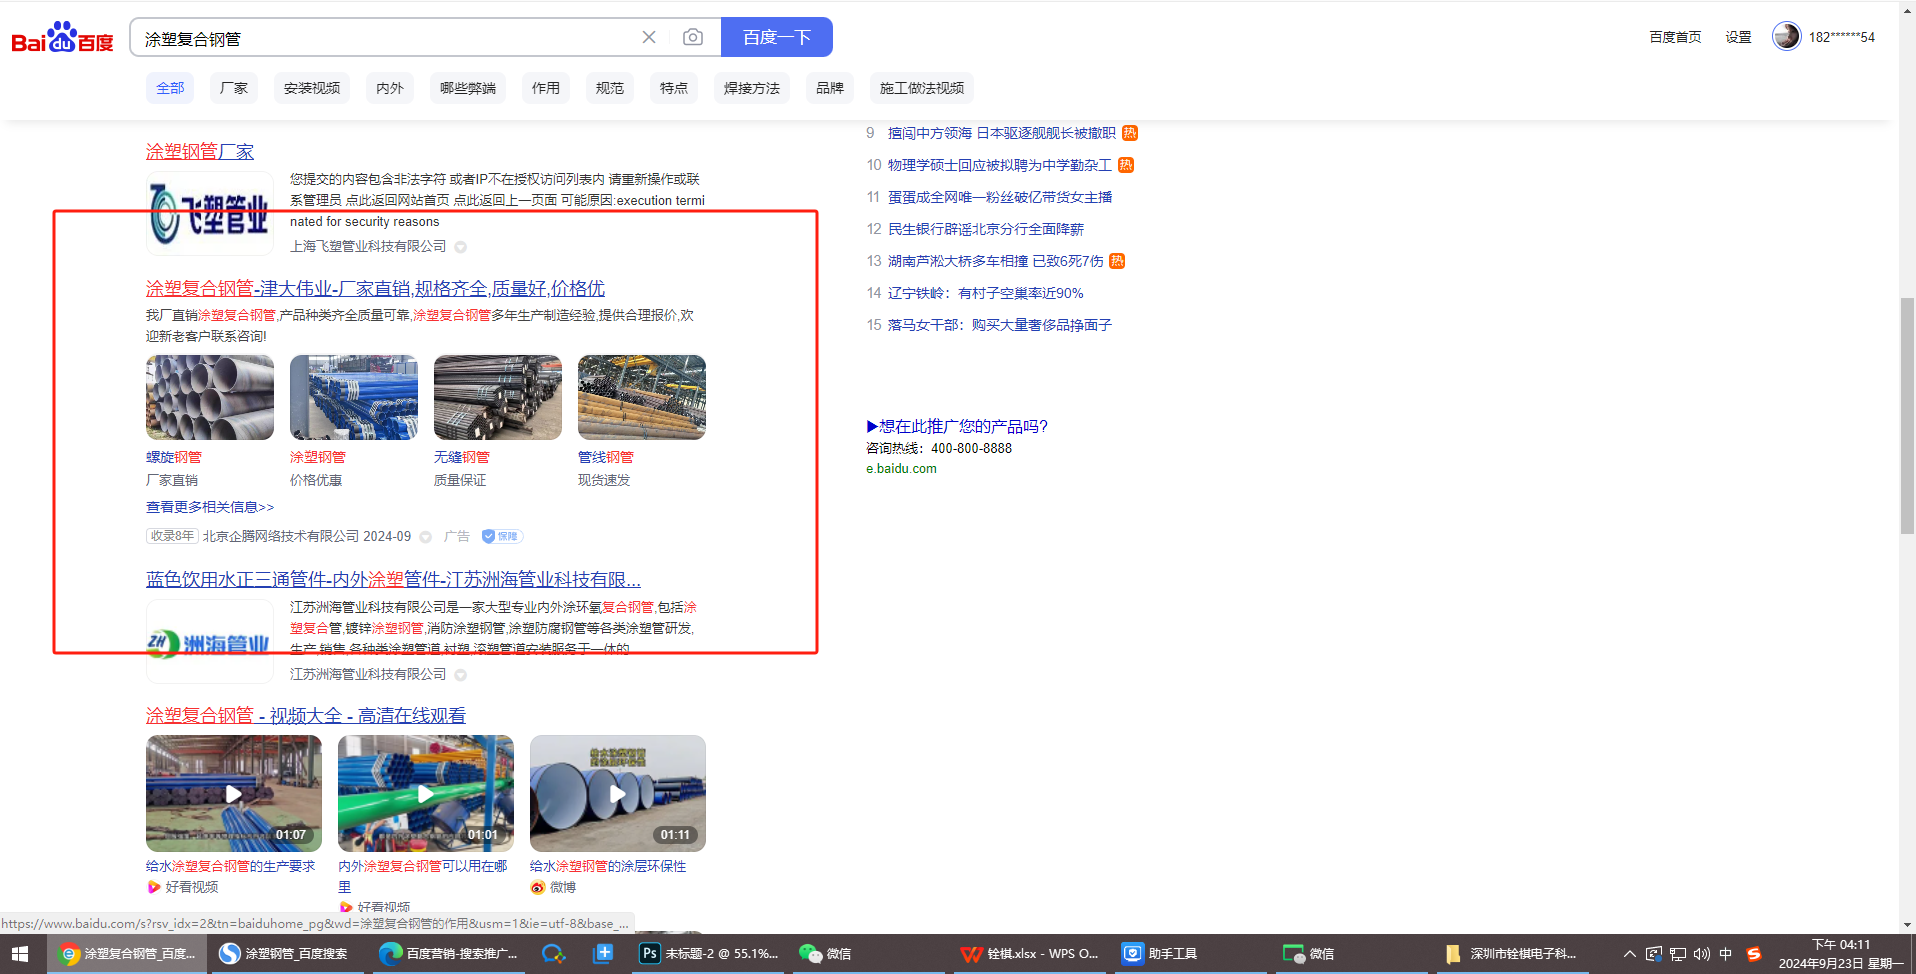Open the 给水涂塑钢管的涂层环保性 video title
This screenshot has height=974, width=1916.
pyautogui.click(x=608, y=866)
